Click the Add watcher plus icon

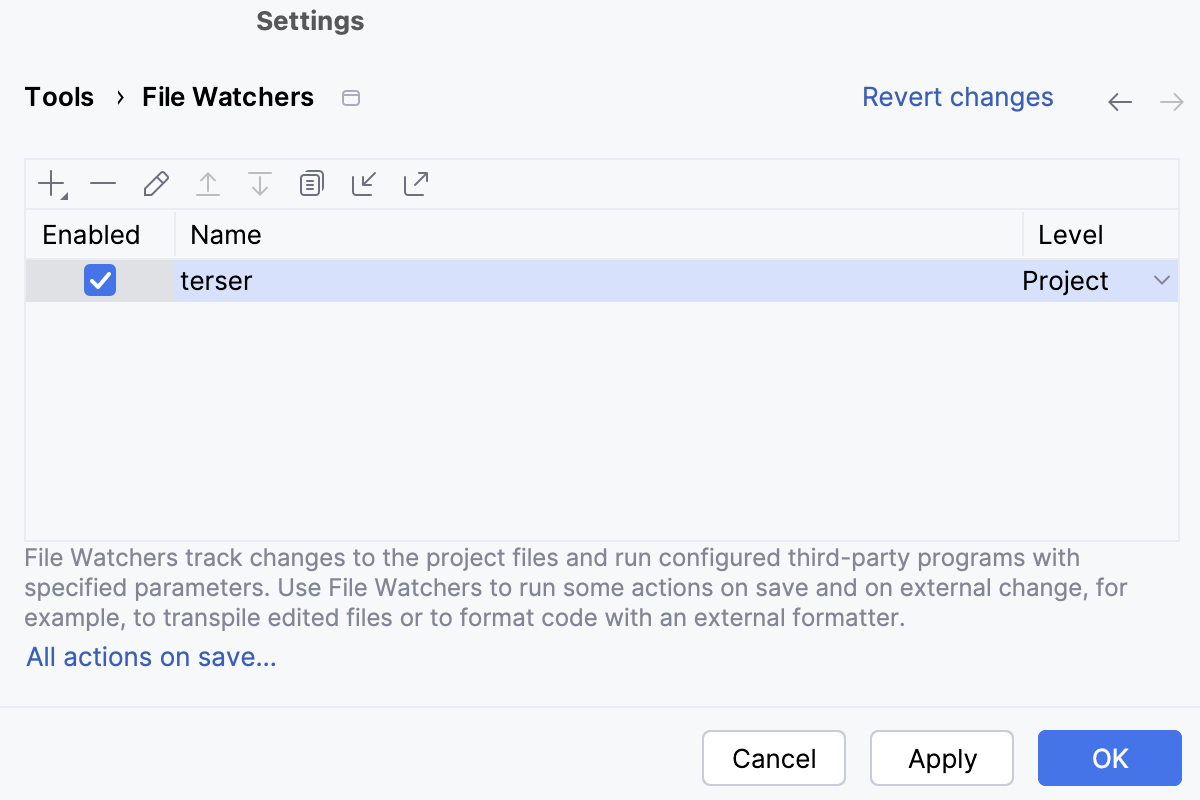click(50, 183)
